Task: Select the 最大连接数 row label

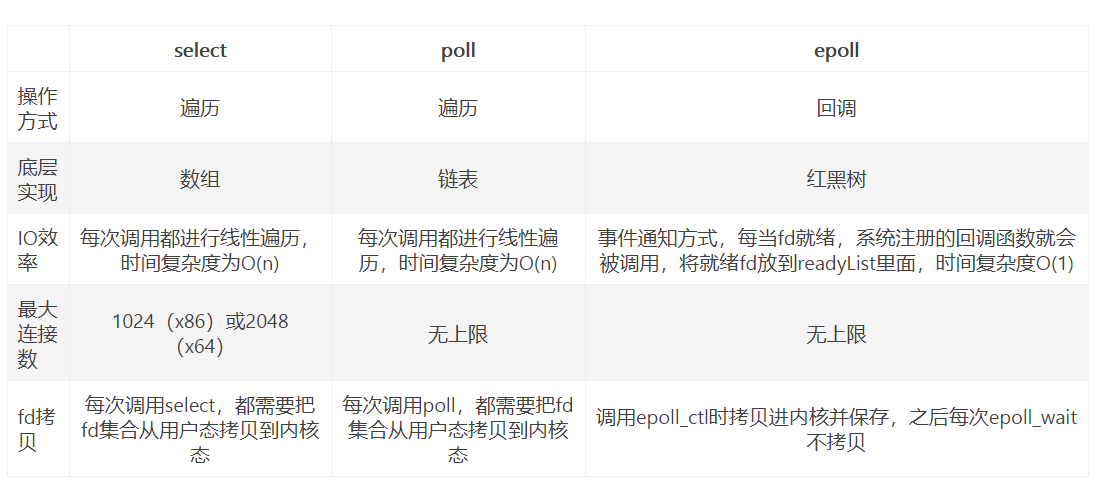Action: (38, 334)
